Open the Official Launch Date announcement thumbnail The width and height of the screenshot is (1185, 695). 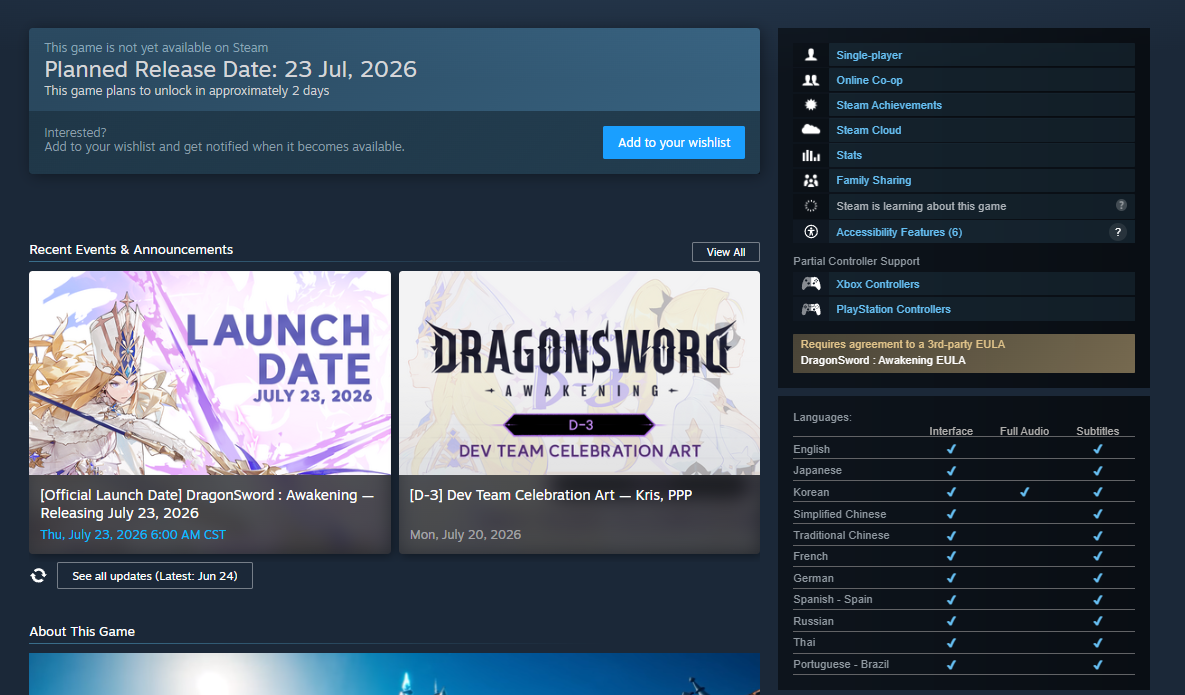coord(210,373)
